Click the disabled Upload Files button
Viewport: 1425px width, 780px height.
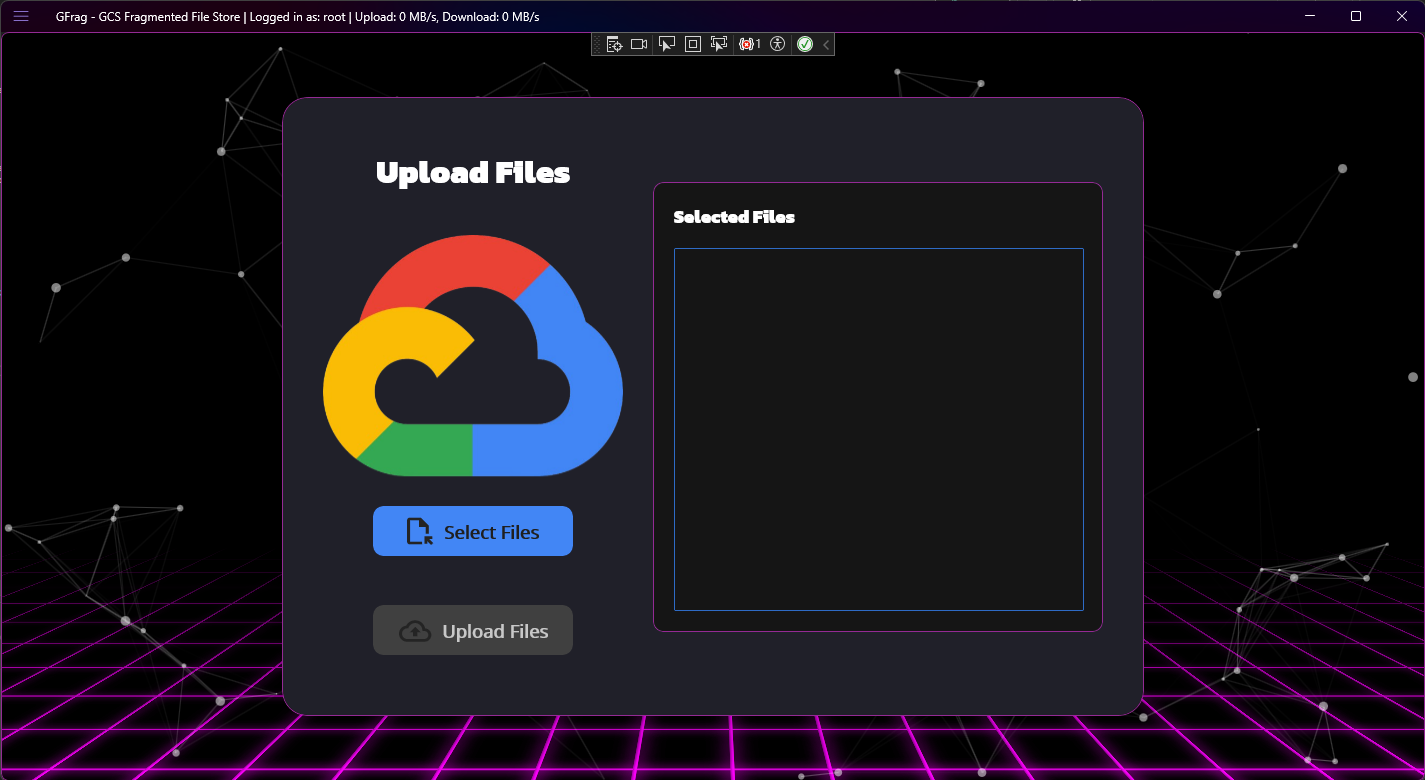pyautogui.click(x=473, y=630)
